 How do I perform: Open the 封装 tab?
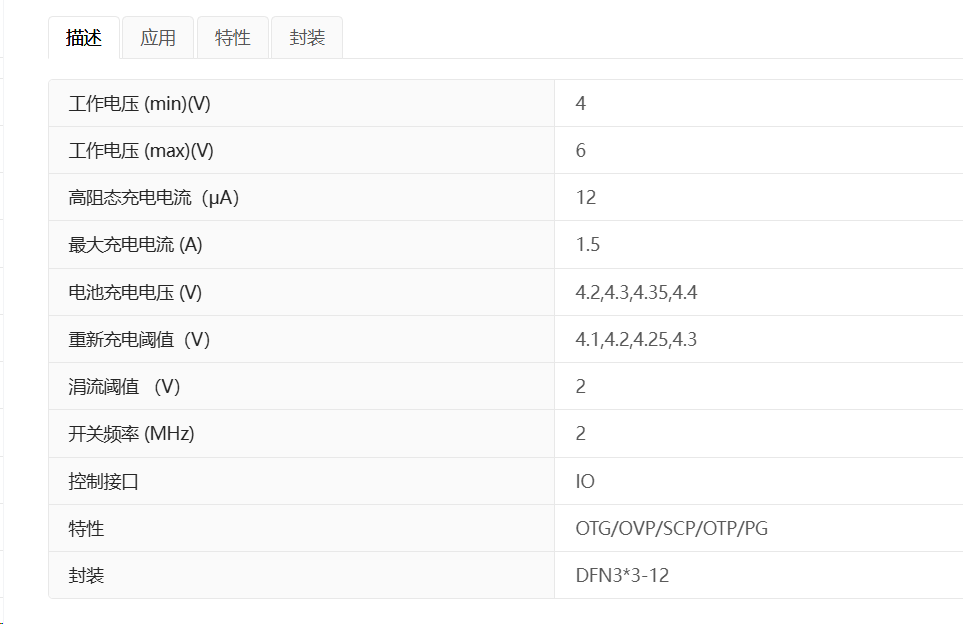click(x=307, y=37)
